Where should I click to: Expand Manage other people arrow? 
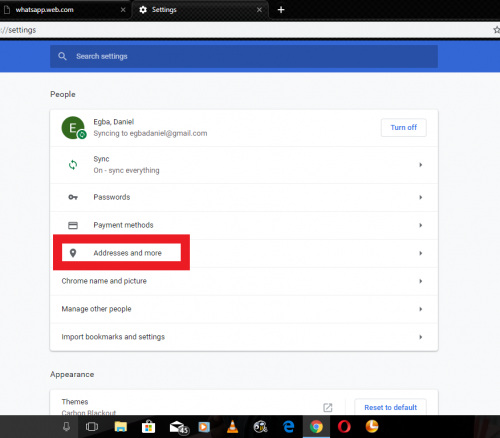[x=421, y=309]
